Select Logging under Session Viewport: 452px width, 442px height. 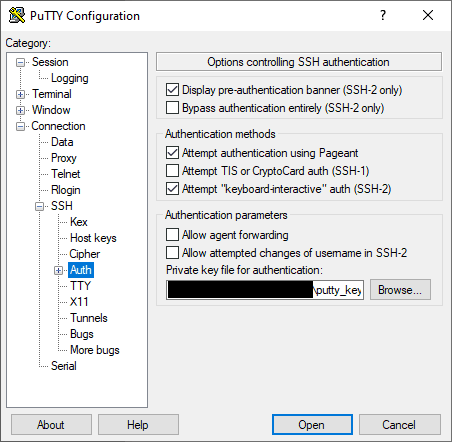coord(70,78)
